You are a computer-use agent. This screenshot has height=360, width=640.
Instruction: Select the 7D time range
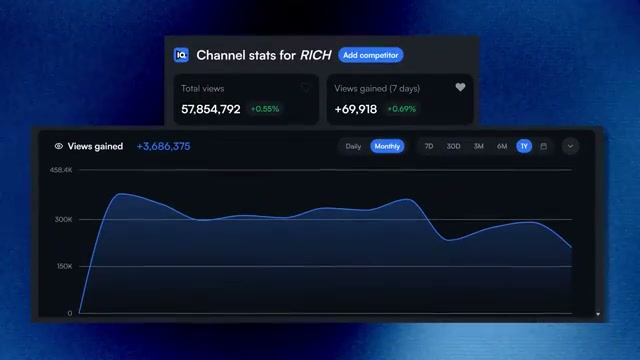429,146
